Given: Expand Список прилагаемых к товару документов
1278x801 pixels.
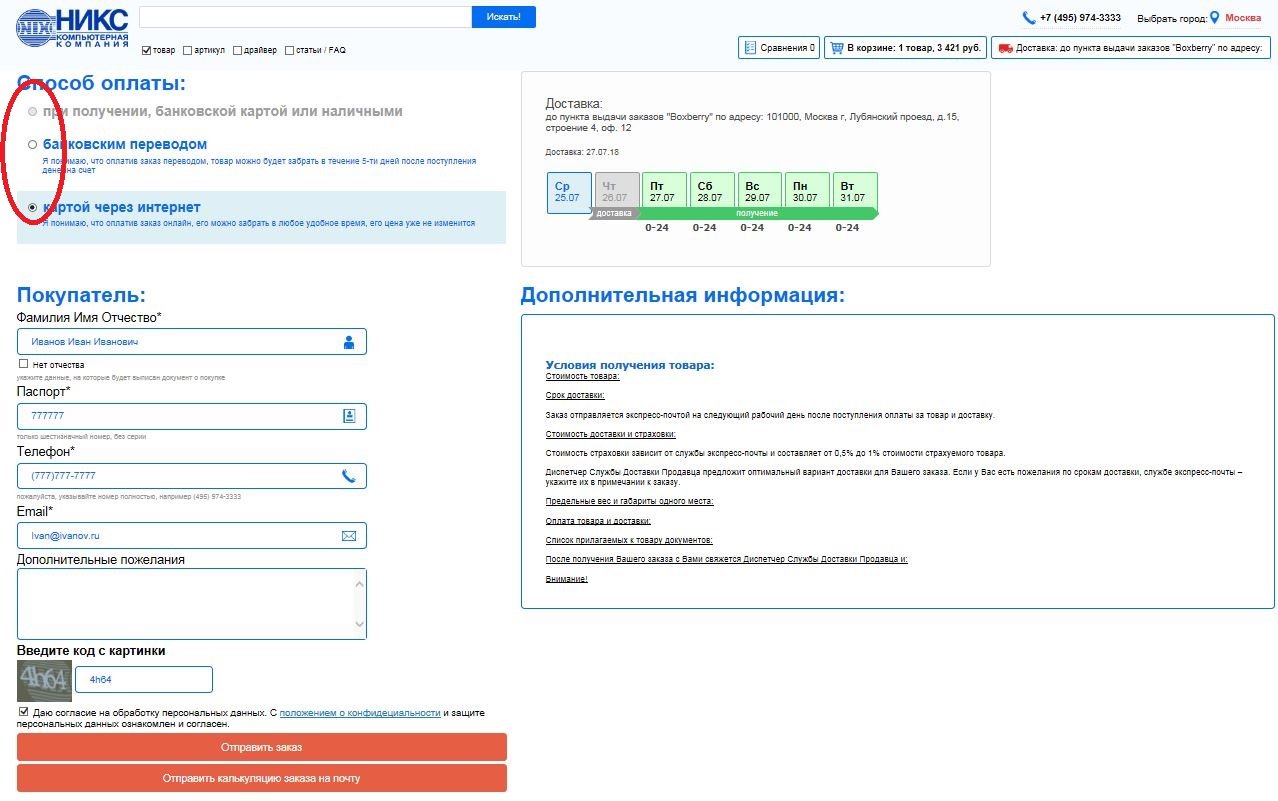Looking at the screenshot, I should pos(629,540).
